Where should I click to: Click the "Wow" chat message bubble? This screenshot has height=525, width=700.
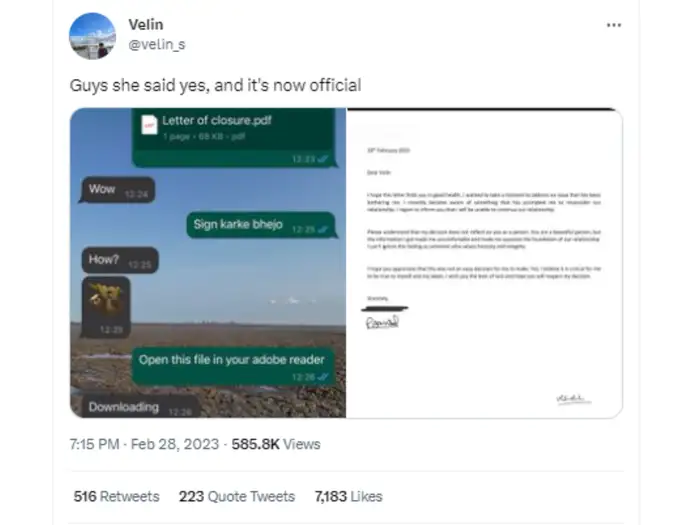(117, 190)
